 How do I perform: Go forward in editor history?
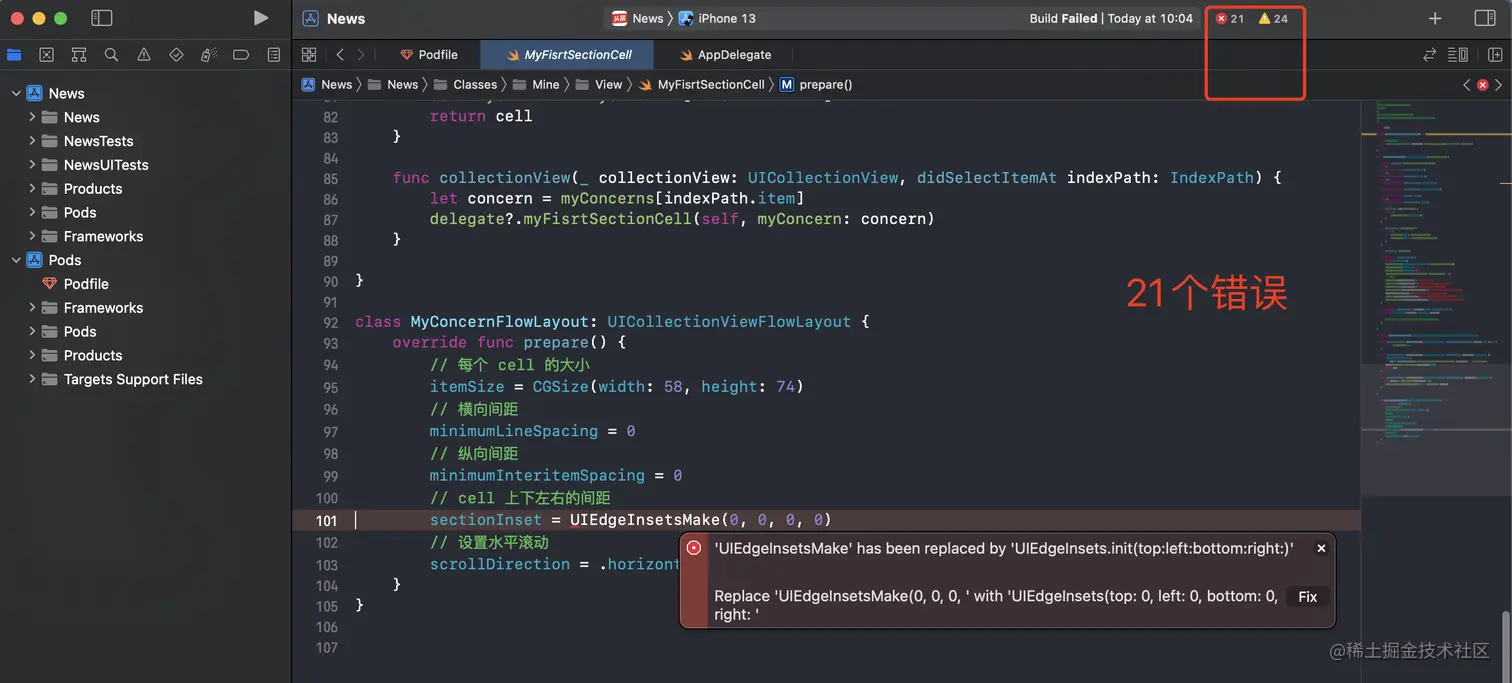point(361,55)
